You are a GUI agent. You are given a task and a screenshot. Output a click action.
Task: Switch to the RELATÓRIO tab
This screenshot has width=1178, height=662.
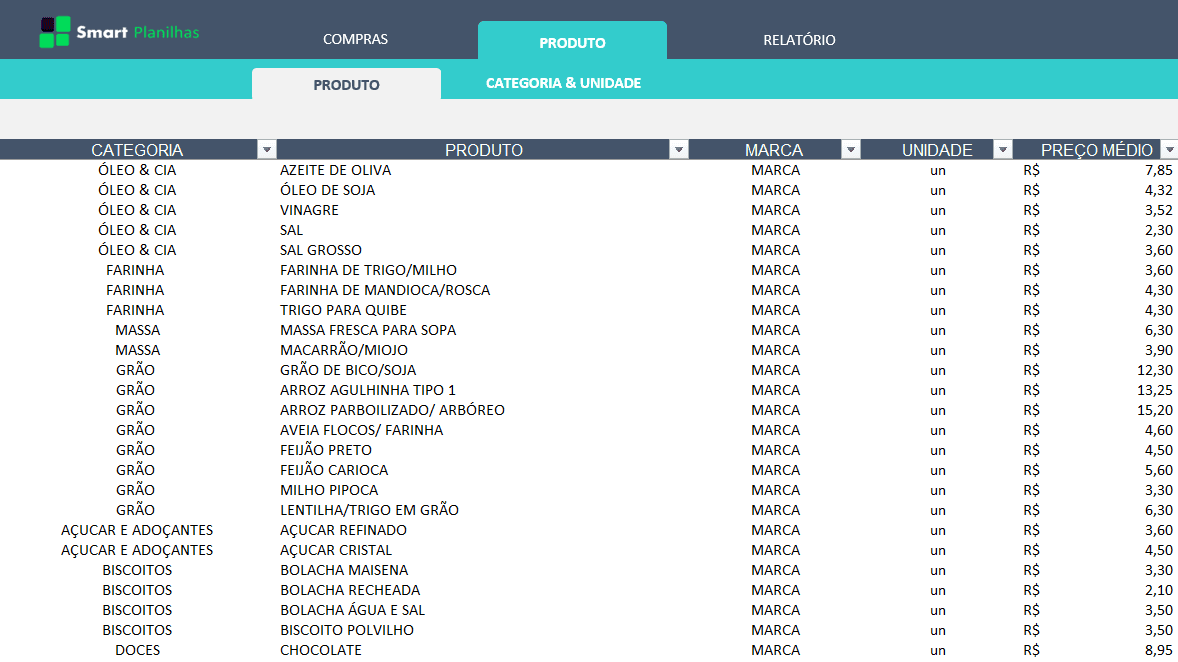coord(799,40)
